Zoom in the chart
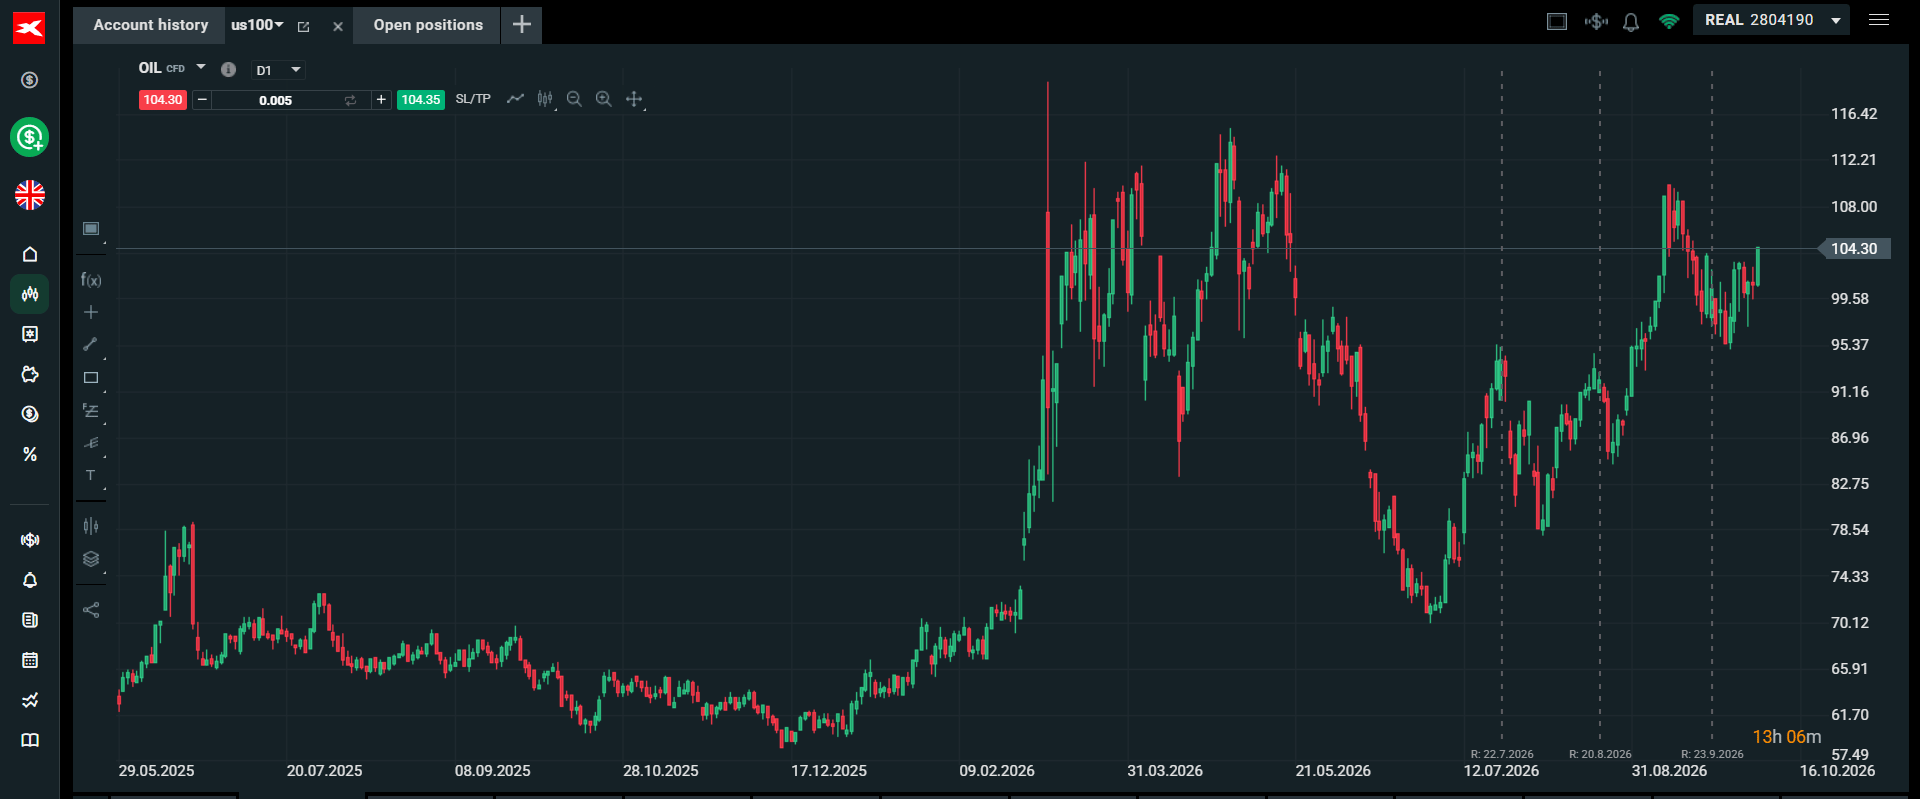This screenshot has width=1920, height=799. (x=604, y=99)
